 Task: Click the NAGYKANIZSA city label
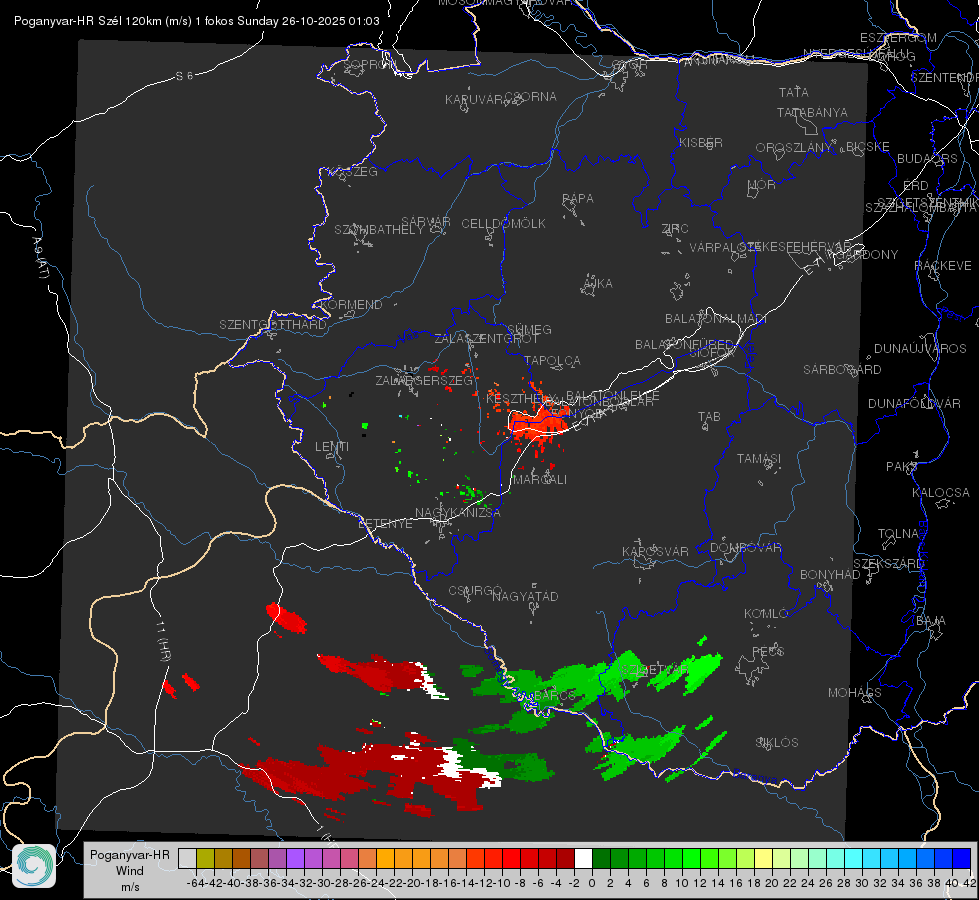coord(458,512)
